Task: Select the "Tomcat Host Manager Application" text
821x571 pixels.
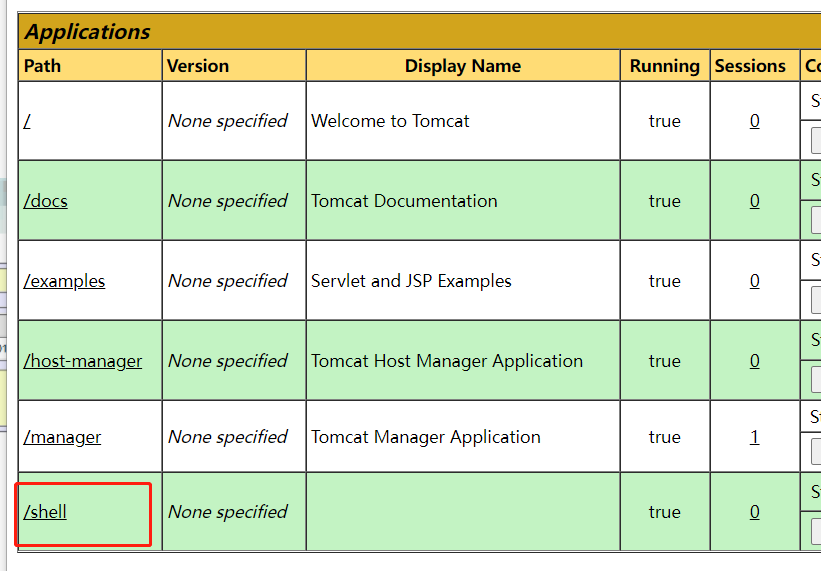Action: coord(447,361)
